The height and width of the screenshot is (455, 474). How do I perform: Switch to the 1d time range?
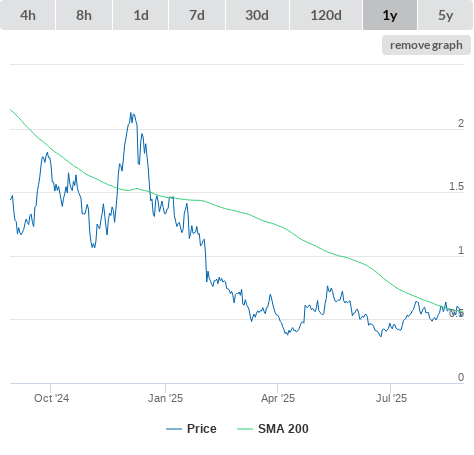point(141,15)
